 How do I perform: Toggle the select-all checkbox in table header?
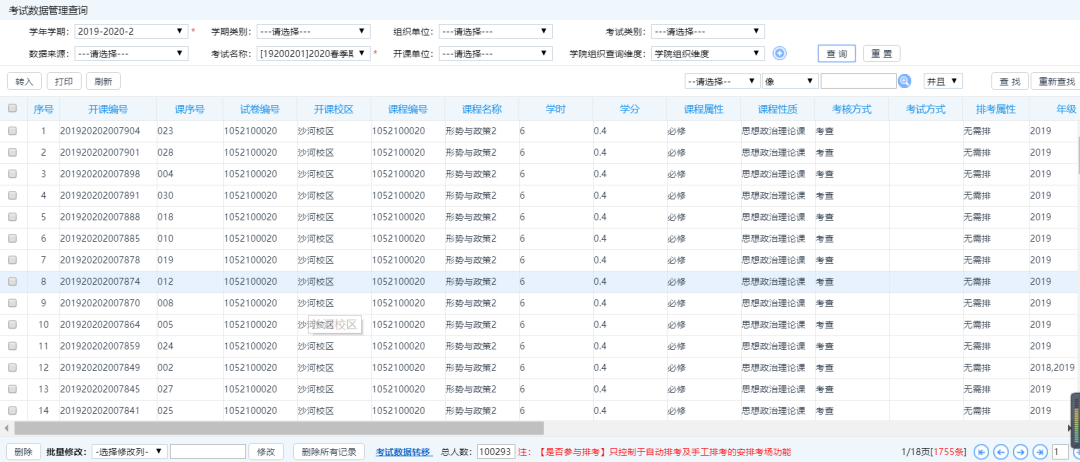click(x=12, y=108)
